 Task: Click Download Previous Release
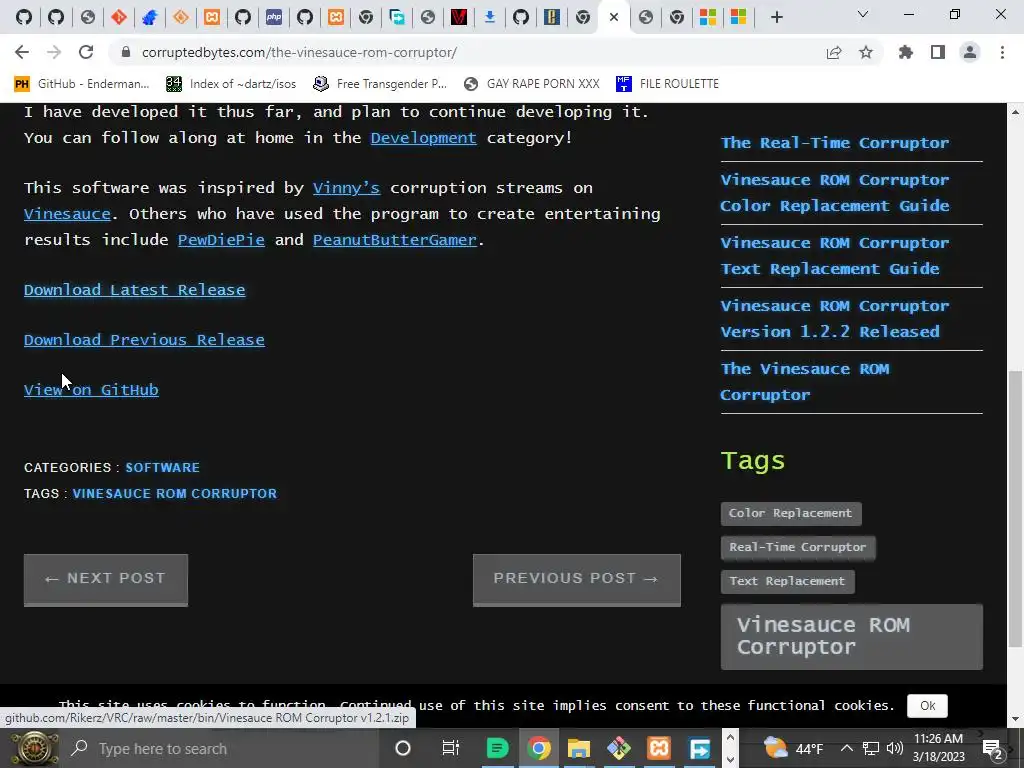(x=144, y=340)
